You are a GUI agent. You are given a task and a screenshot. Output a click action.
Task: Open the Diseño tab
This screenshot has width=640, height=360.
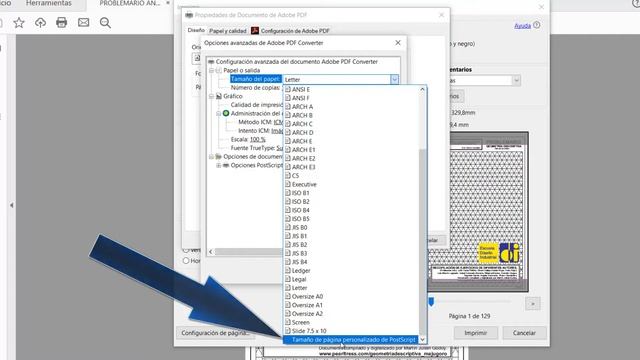coord(196,30)
